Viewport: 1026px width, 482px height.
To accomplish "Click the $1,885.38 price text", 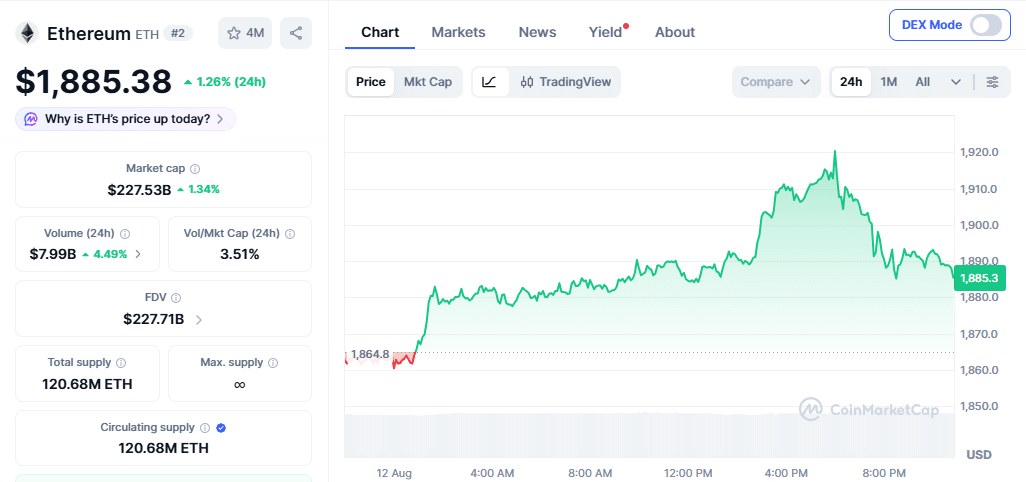I will pyautogui.click(x=94, y=82).
